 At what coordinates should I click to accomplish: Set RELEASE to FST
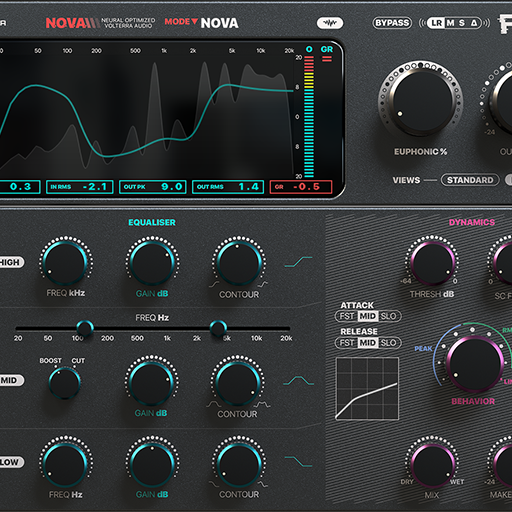coord(347,343)
